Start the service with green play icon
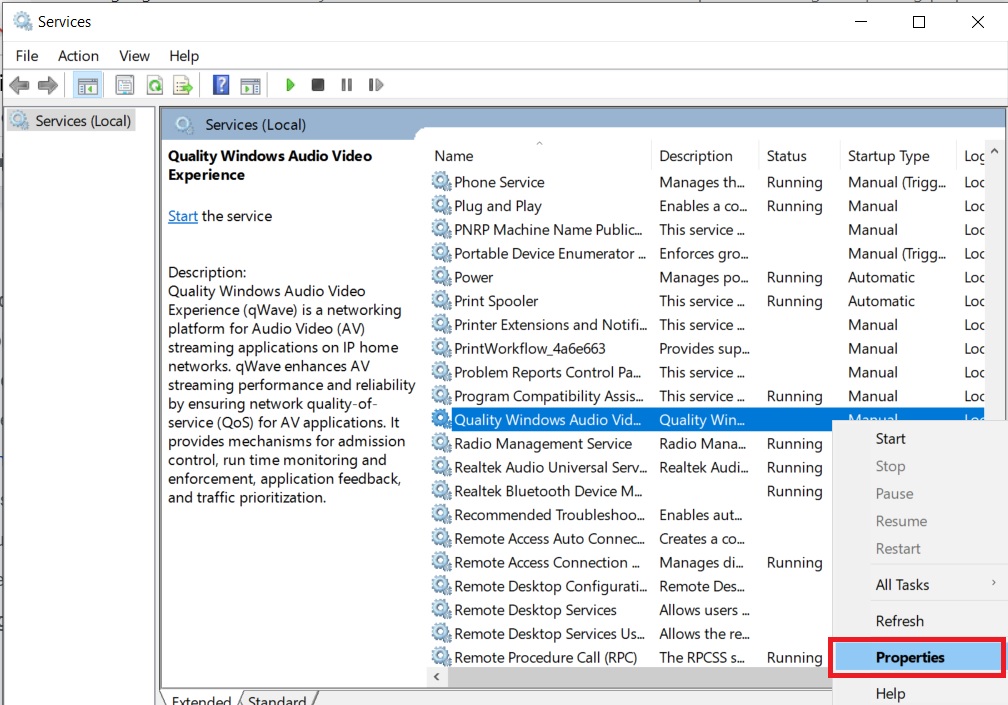Image resolution: width=1008 pixels, height=705 pixels. (x=290, y=85)
